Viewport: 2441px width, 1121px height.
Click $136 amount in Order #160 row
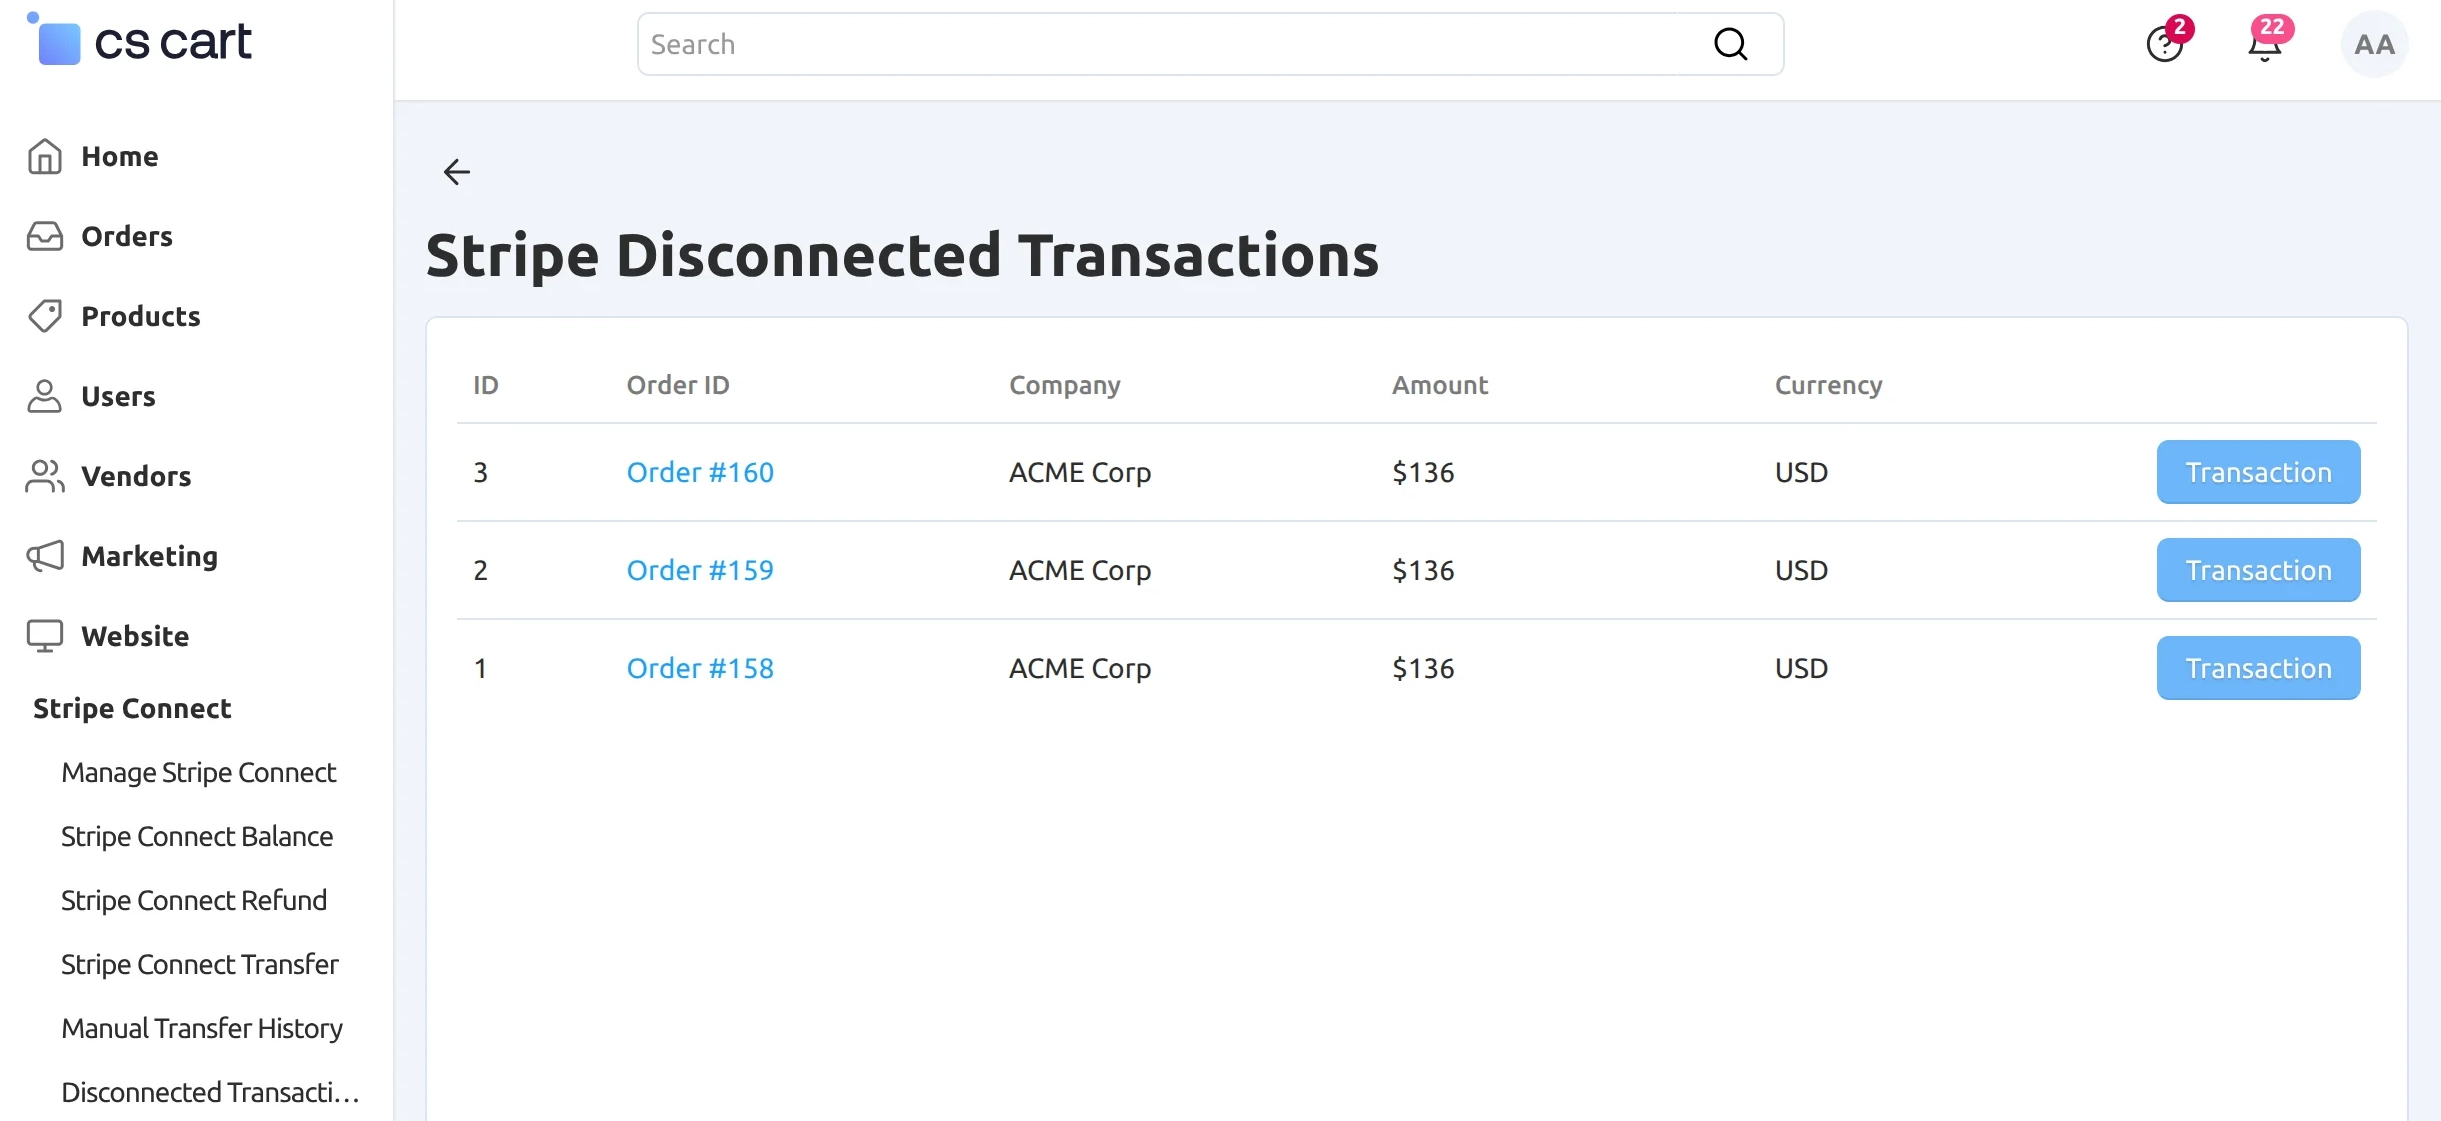point(1423,472)
